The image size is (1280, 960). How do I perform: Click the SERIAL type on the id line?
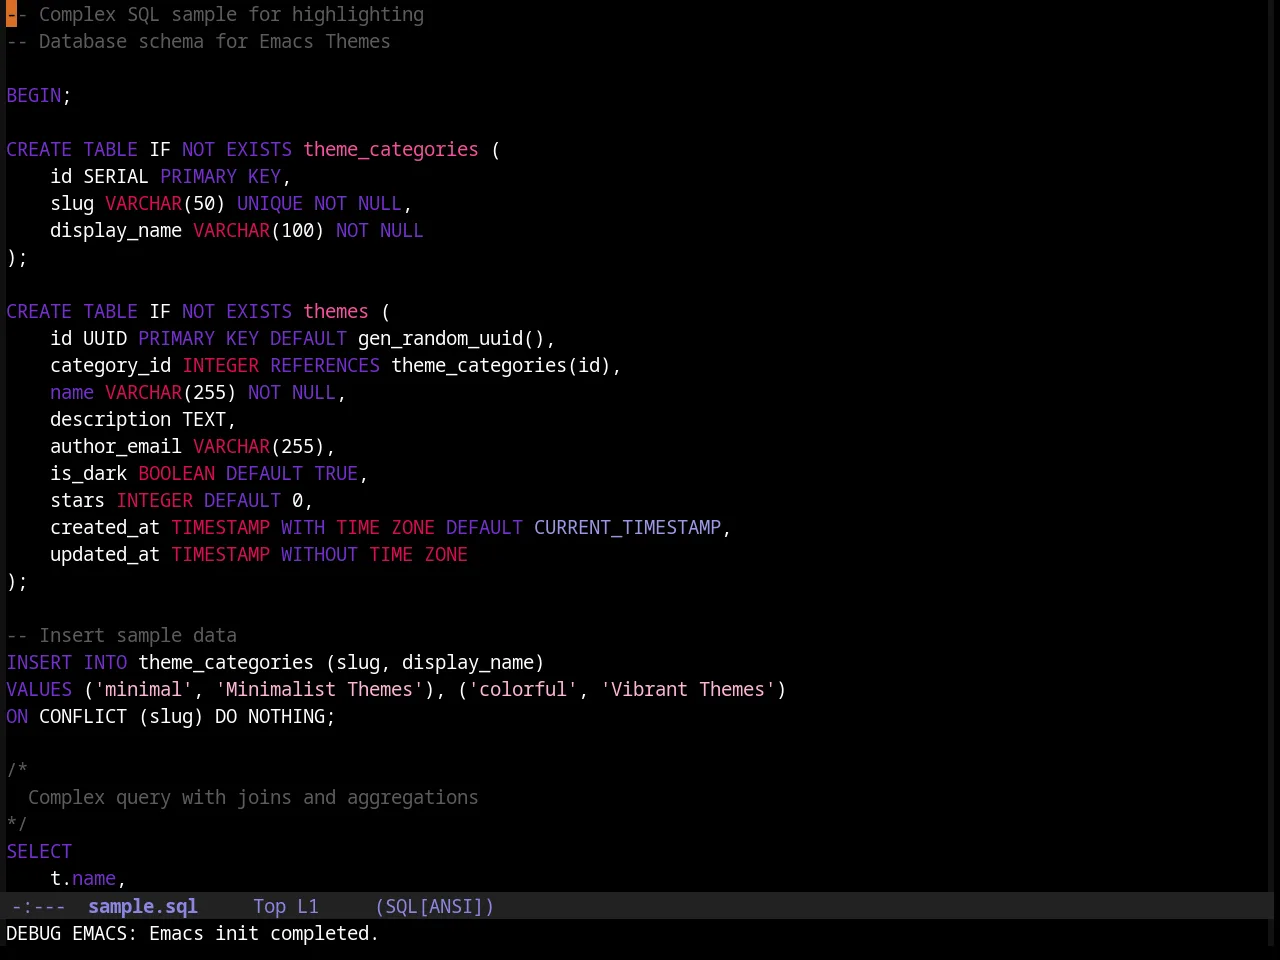(x=116, y=176)
